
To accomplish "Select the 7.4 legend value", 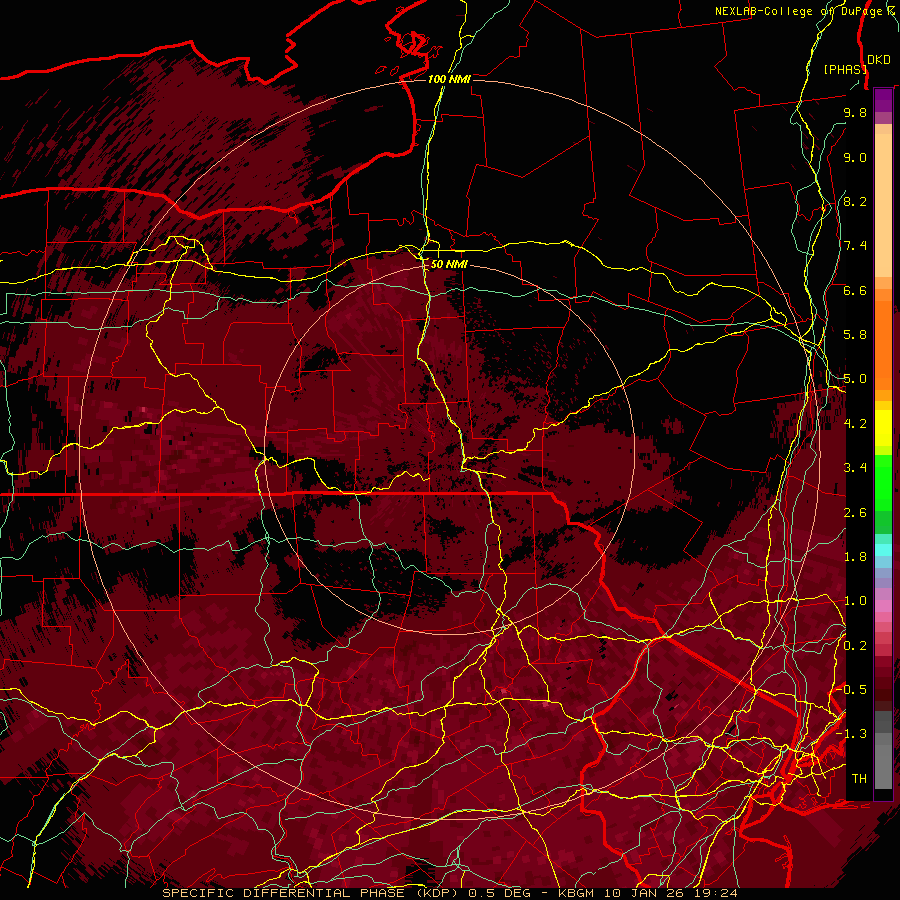I will [x=855, y=246].
